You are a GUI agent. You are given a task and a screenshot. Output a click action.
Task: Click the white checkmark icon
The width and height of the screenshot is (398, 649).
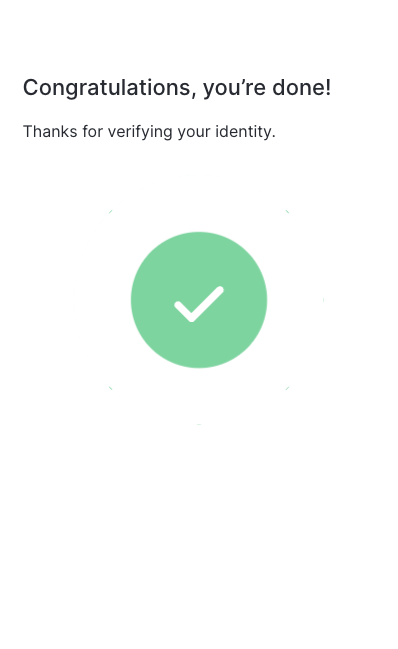(x=199, y=304)
